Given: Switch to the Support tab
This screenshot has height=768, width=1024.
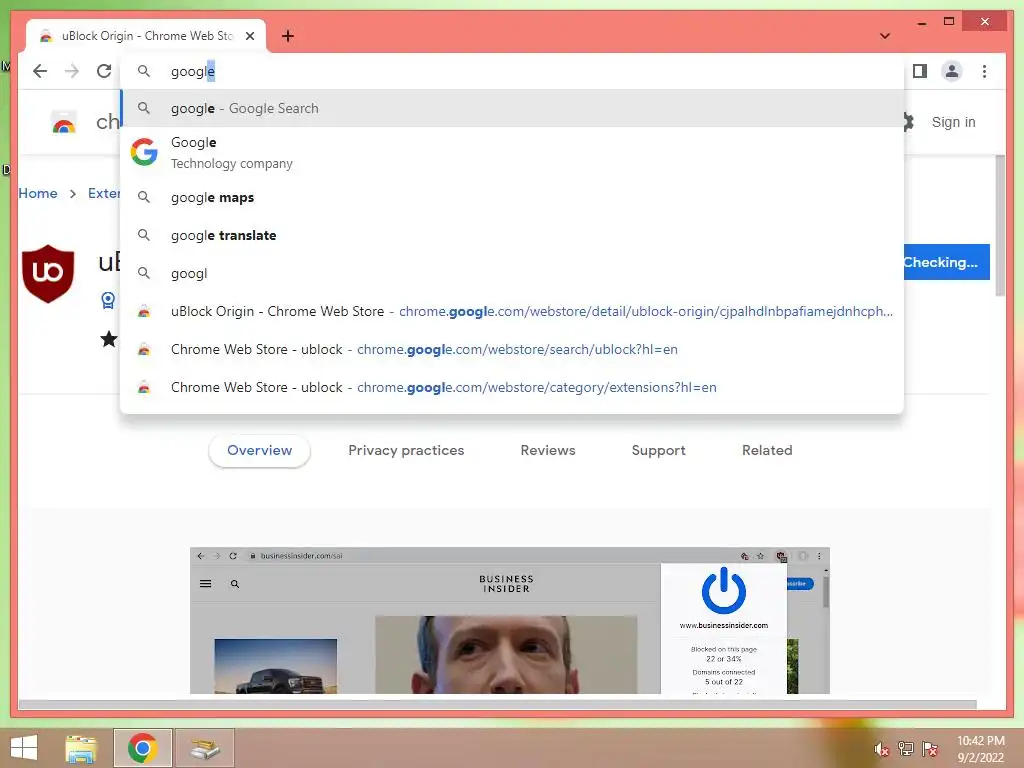Looking at the screenshot, I should point(658,451).
